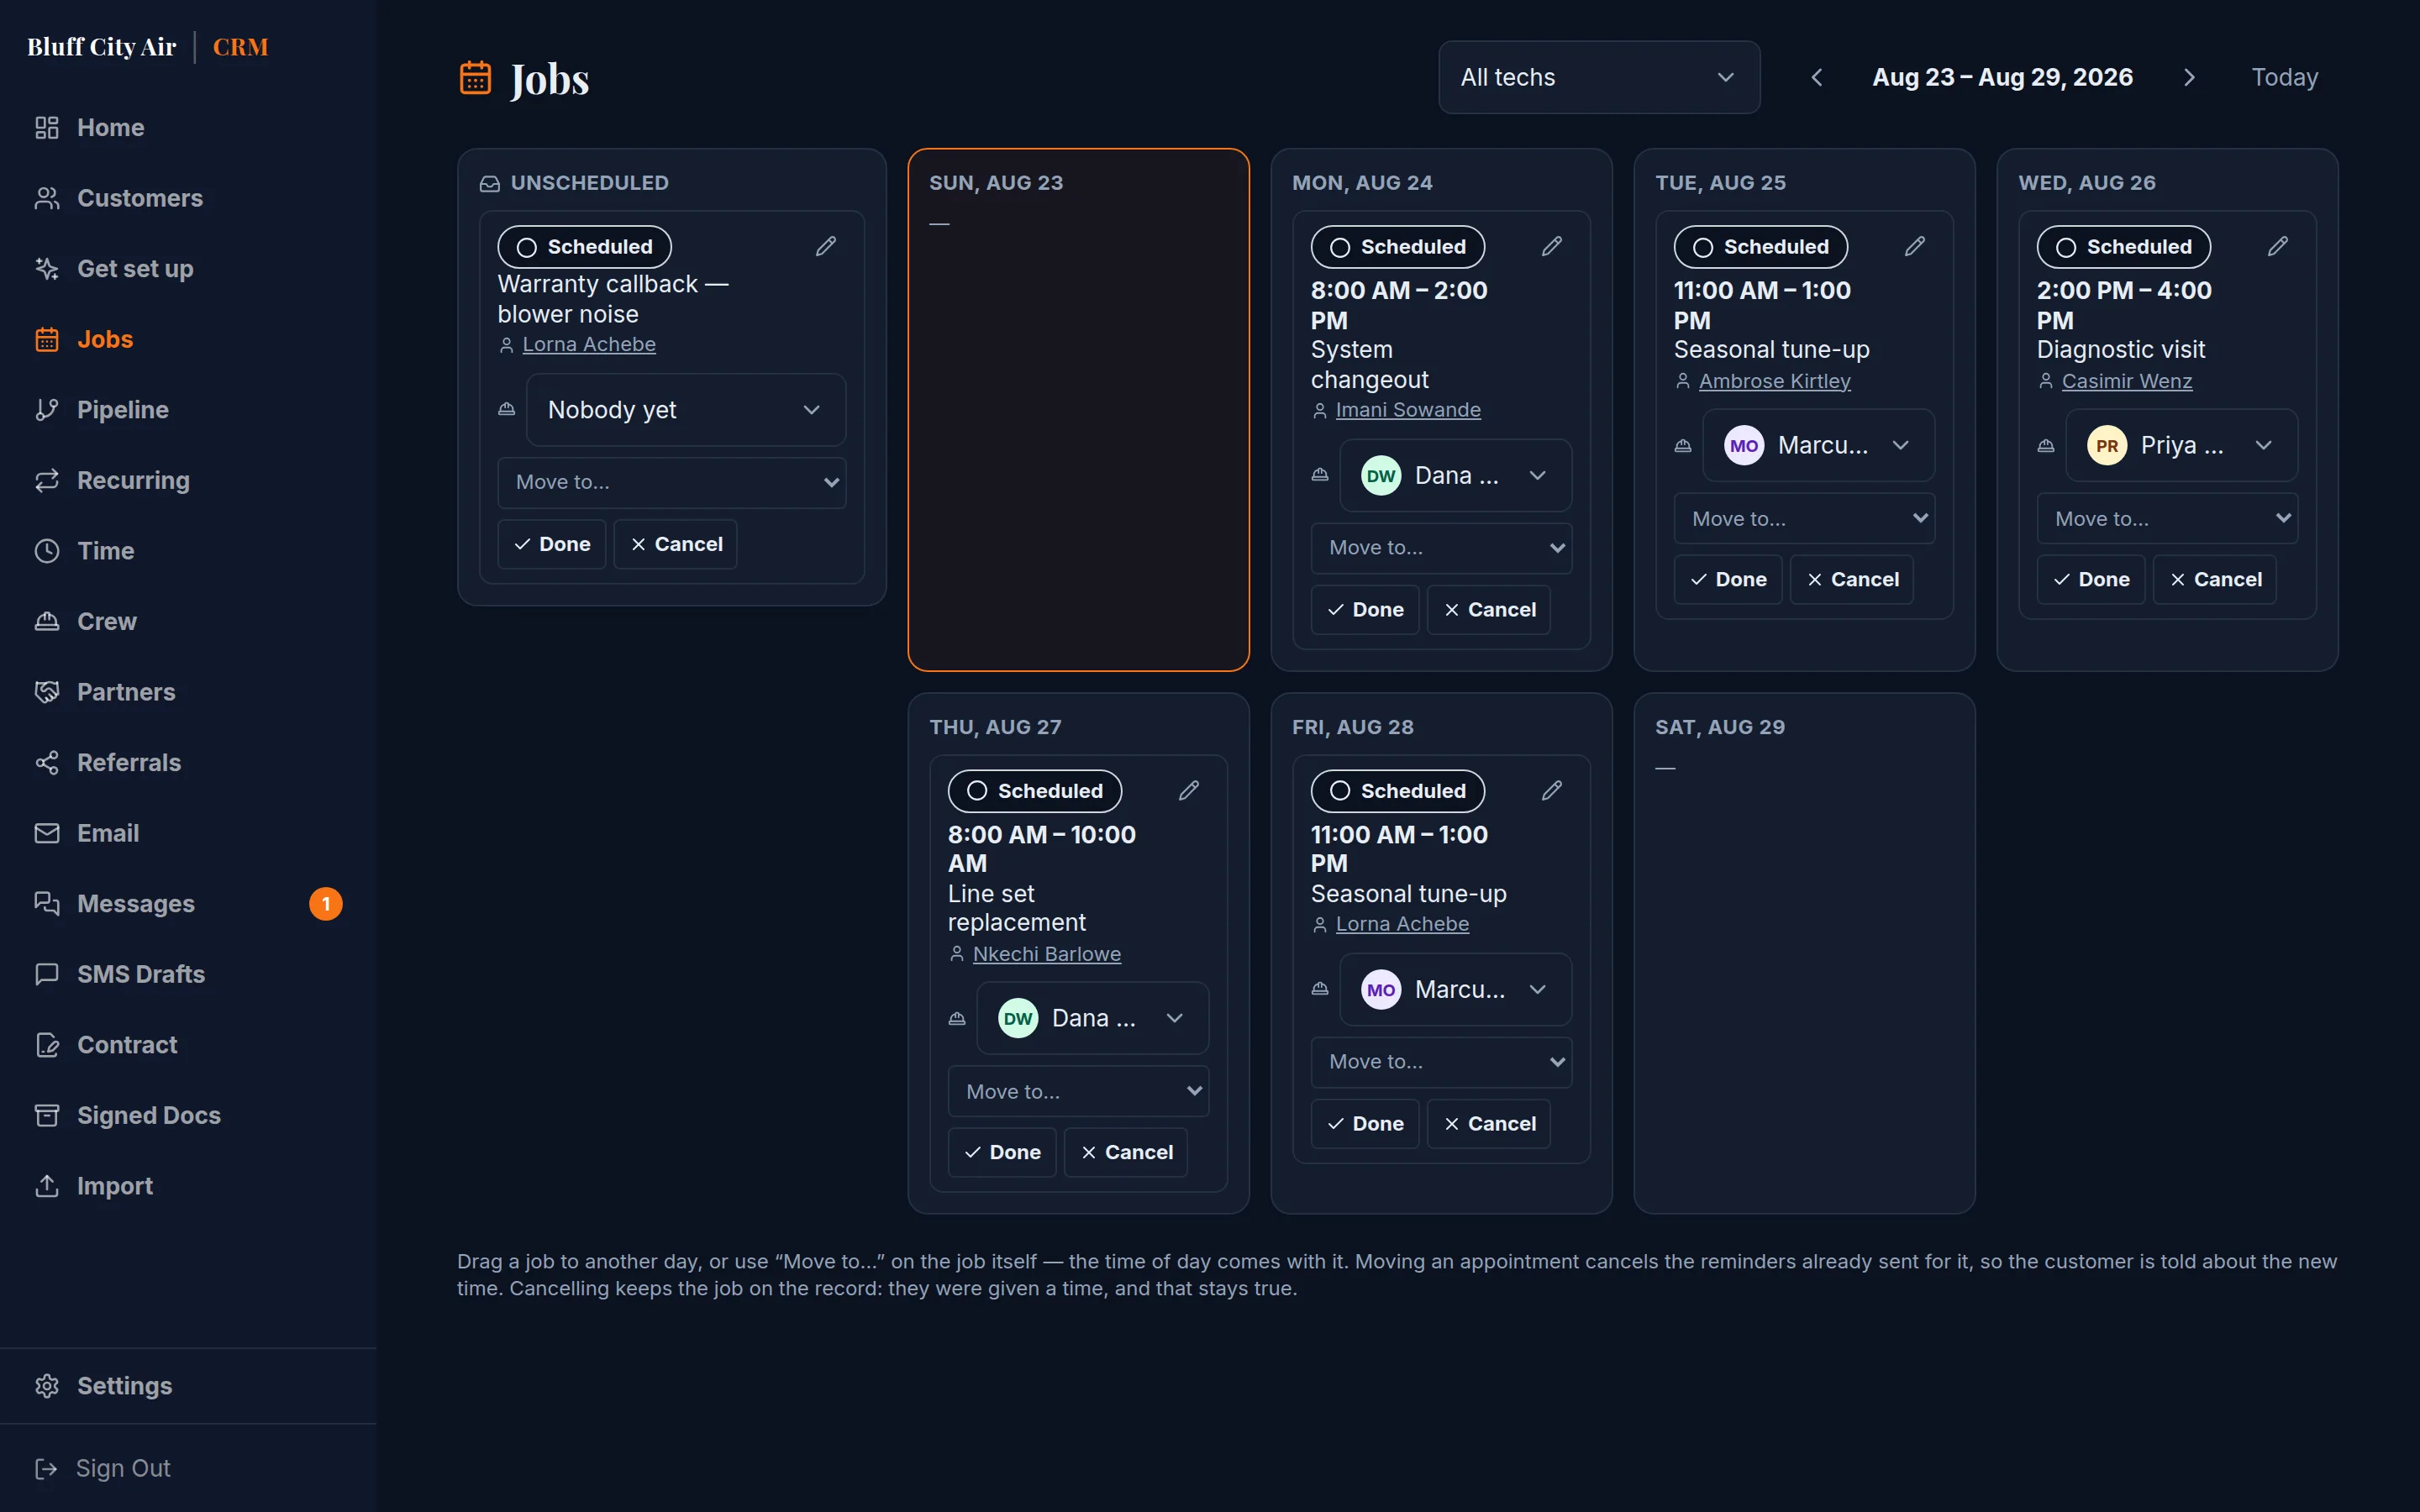Click the Signed Docs archive icon

pos(47,1115)
